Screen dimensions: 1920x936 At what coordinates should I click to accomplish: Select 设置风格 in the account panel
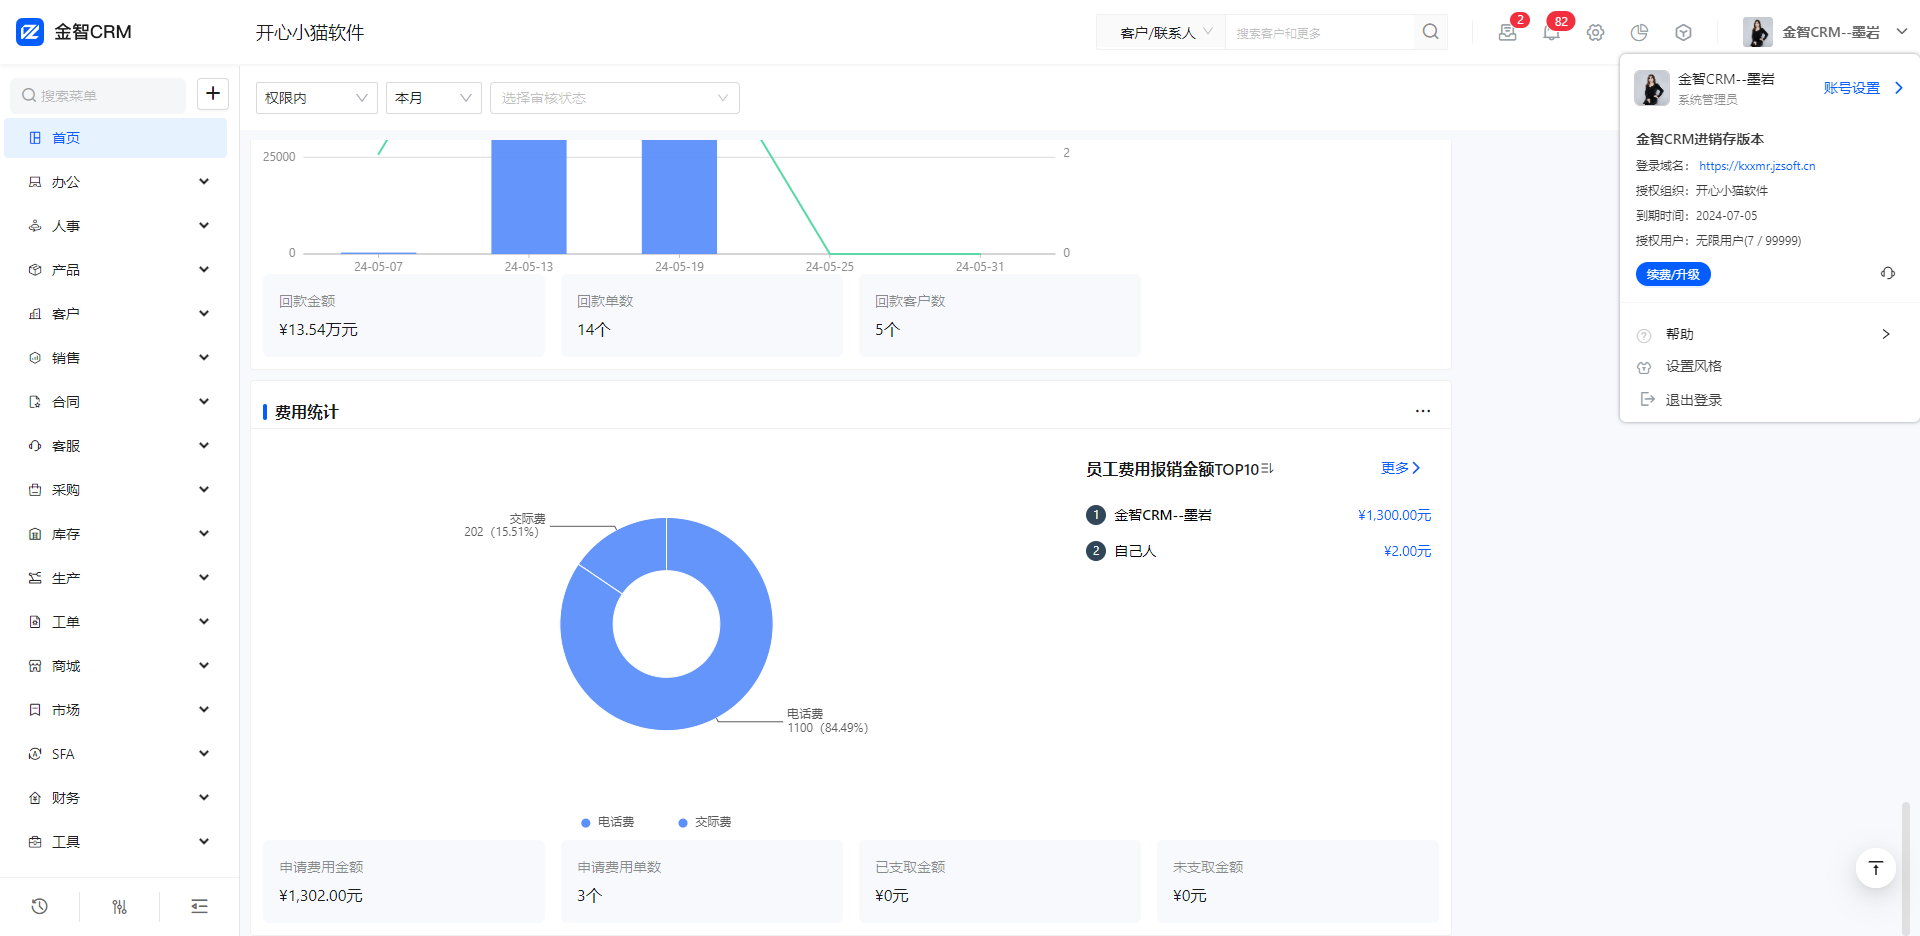pyautogui.click(x=1693, y=366)
